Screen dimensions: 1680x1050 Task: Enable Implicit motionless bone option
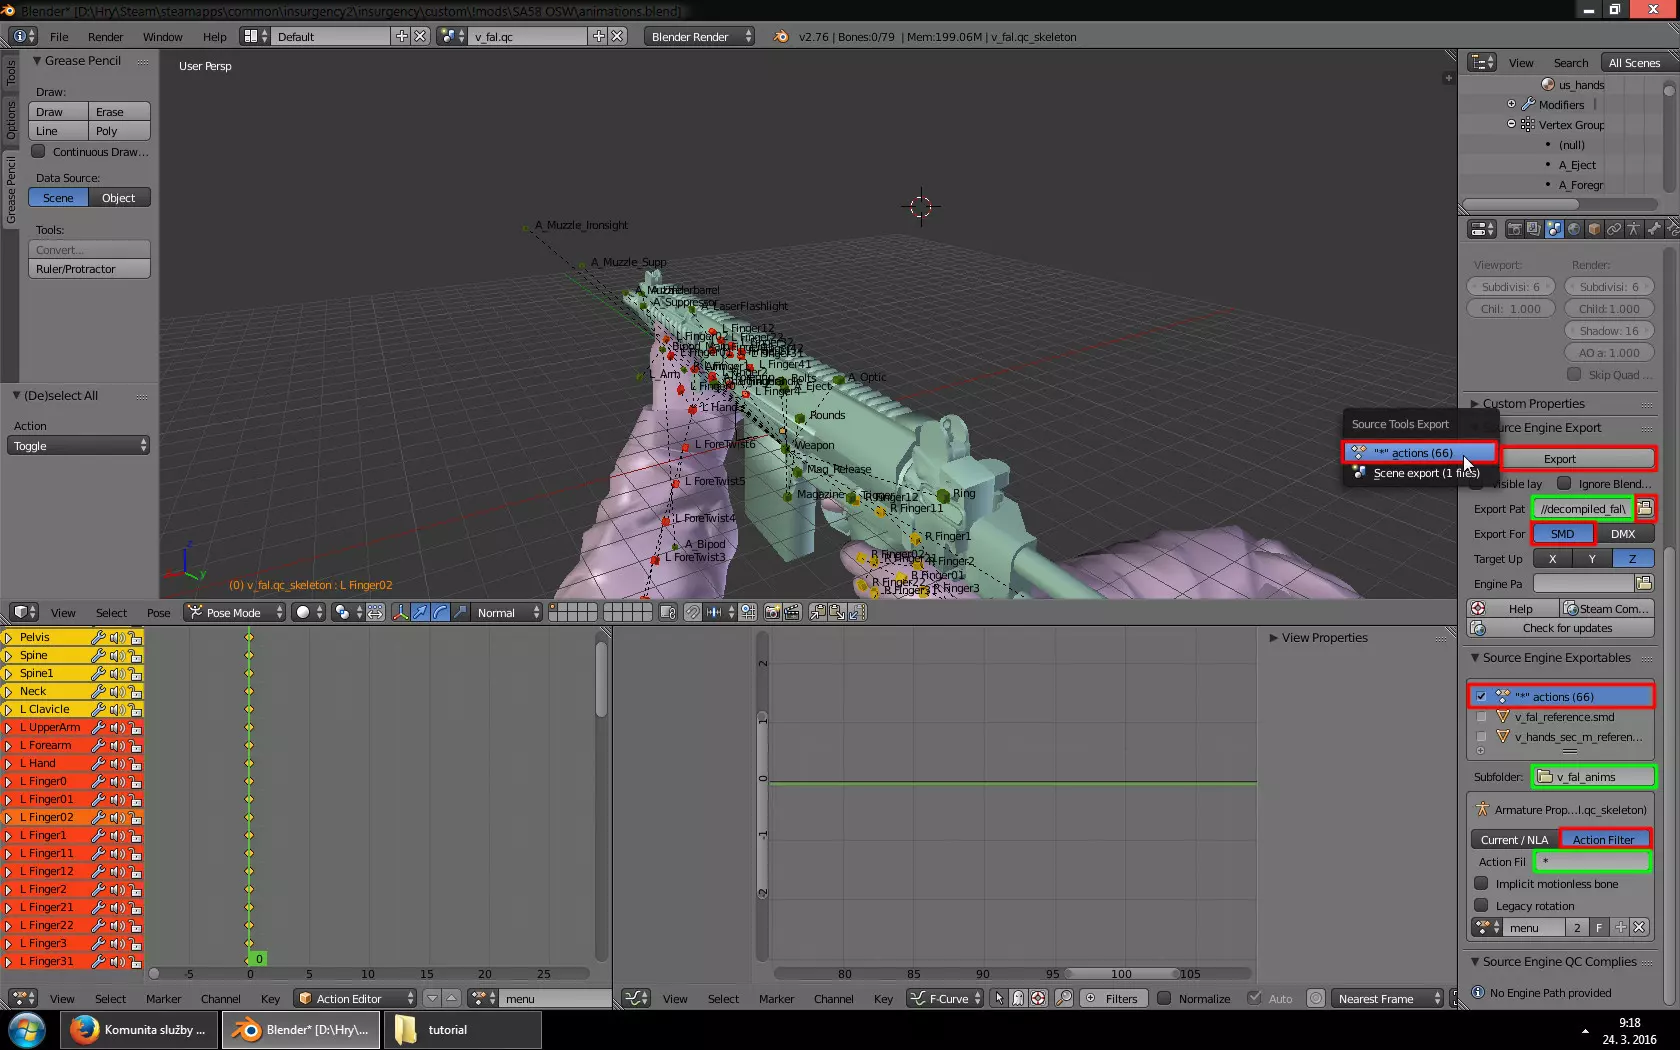pyautogui.click(x=1481, y=883)
